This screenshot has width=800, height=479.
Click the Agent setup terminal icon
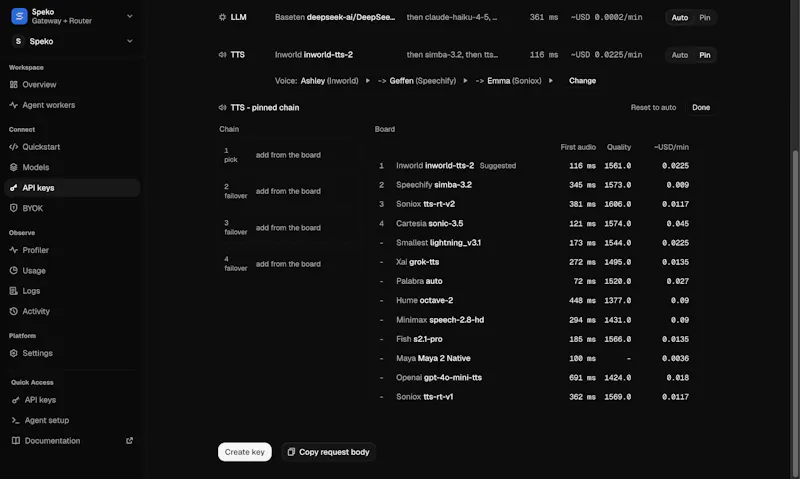point(16,420)
